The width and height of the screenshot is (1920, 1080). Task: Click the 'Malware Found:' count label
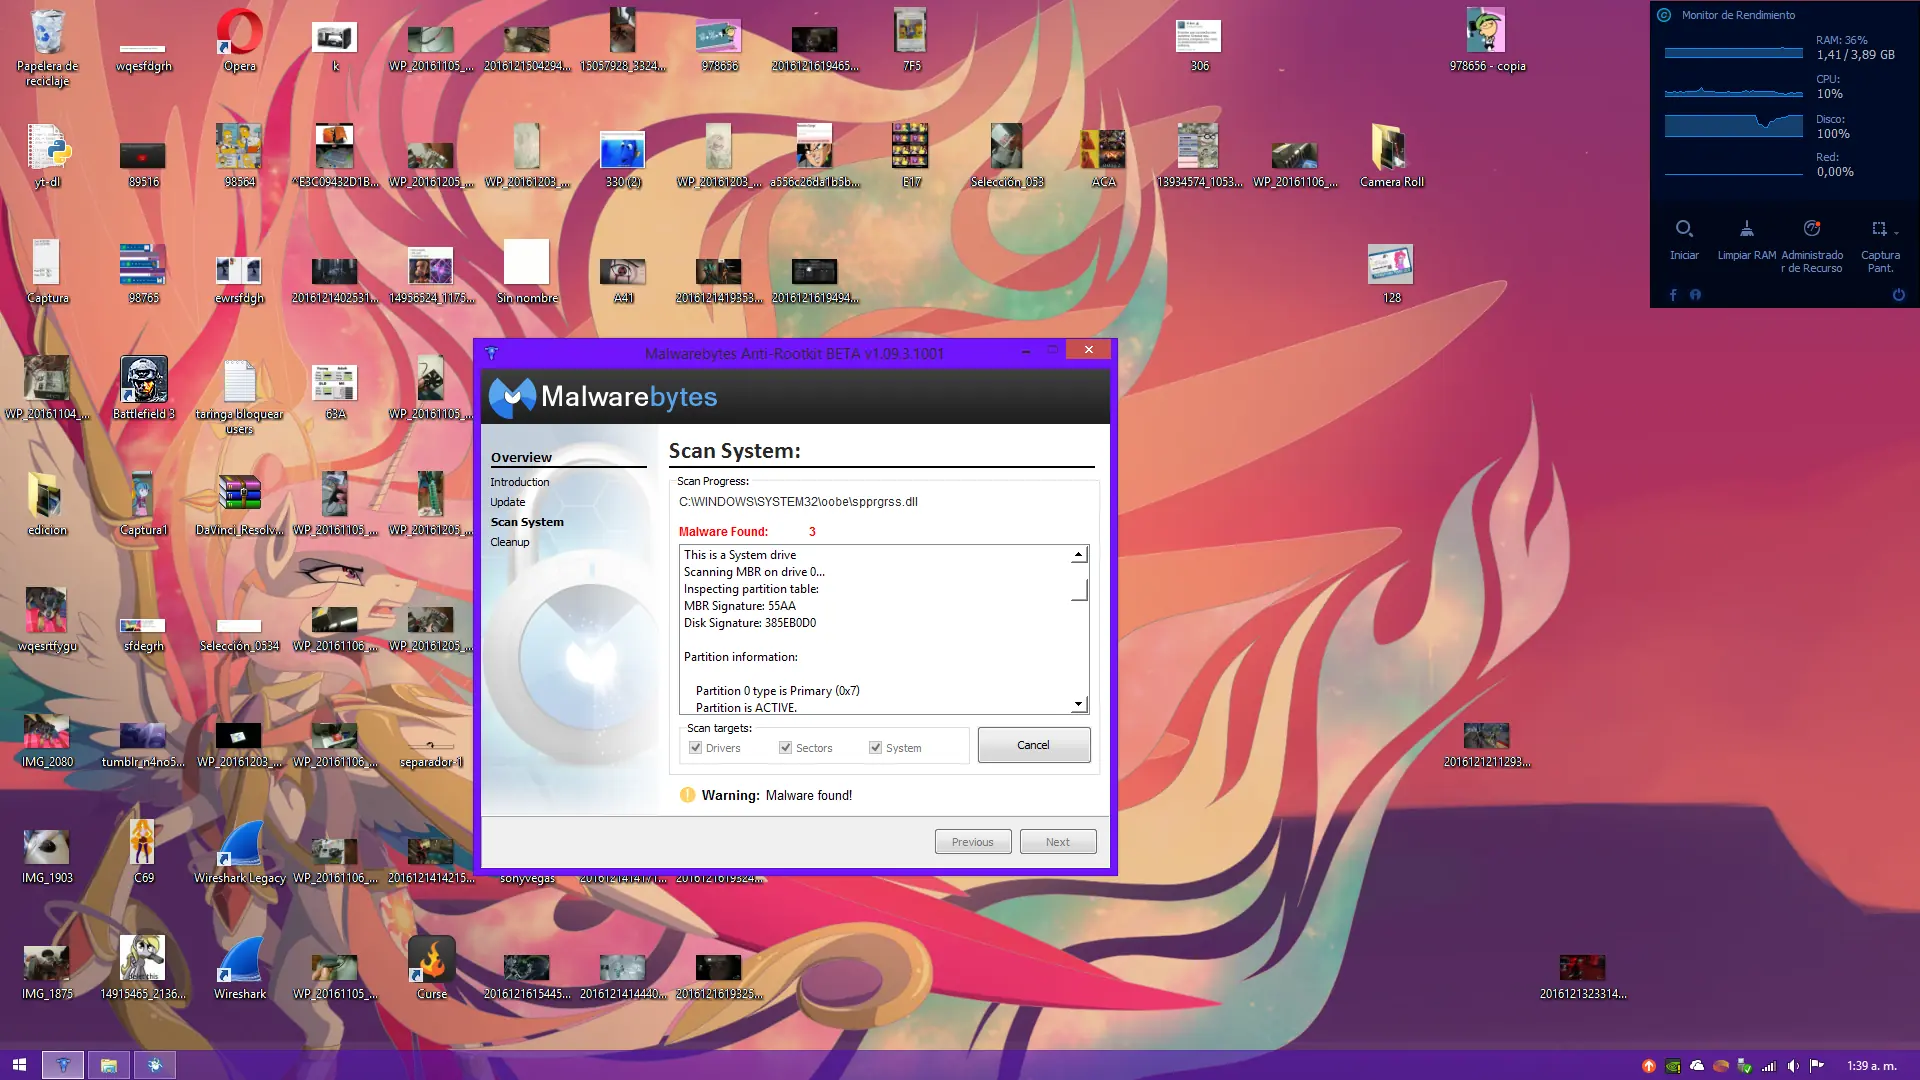tap(723, 532)
